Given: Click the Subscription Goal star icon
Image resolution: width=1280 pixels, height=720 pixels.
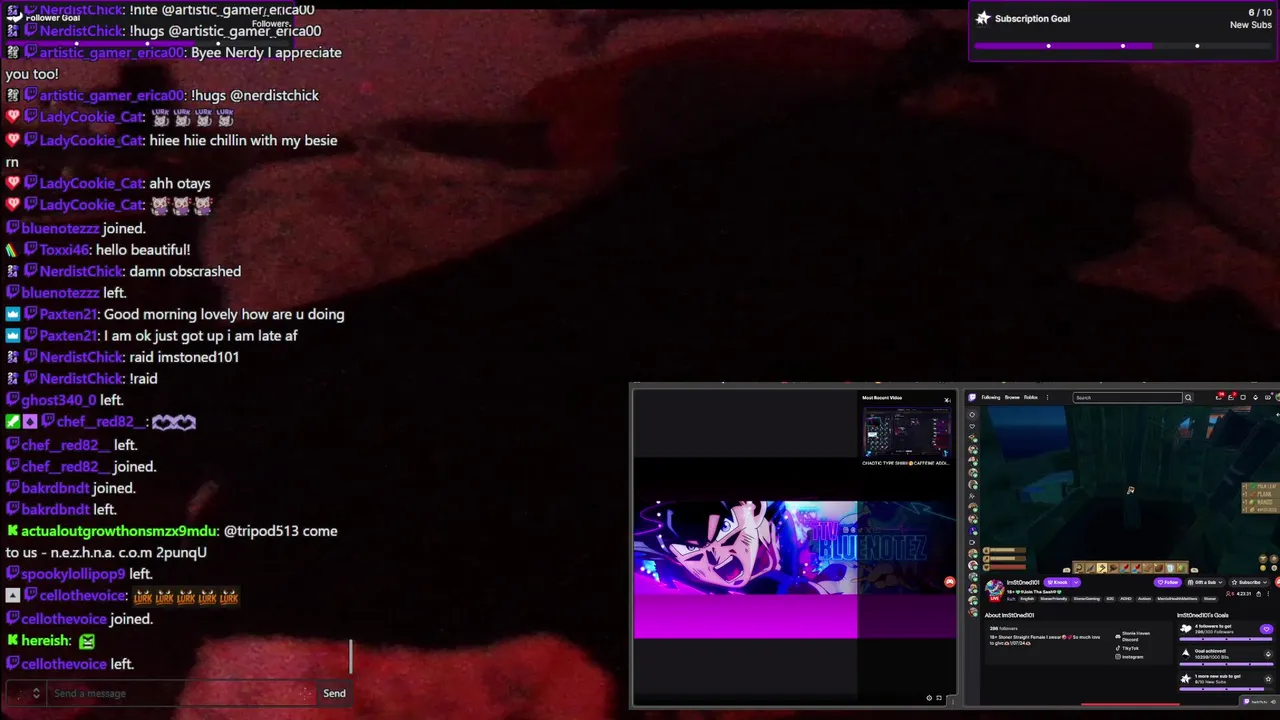Looking at the screenshot, I should point(983,18).
